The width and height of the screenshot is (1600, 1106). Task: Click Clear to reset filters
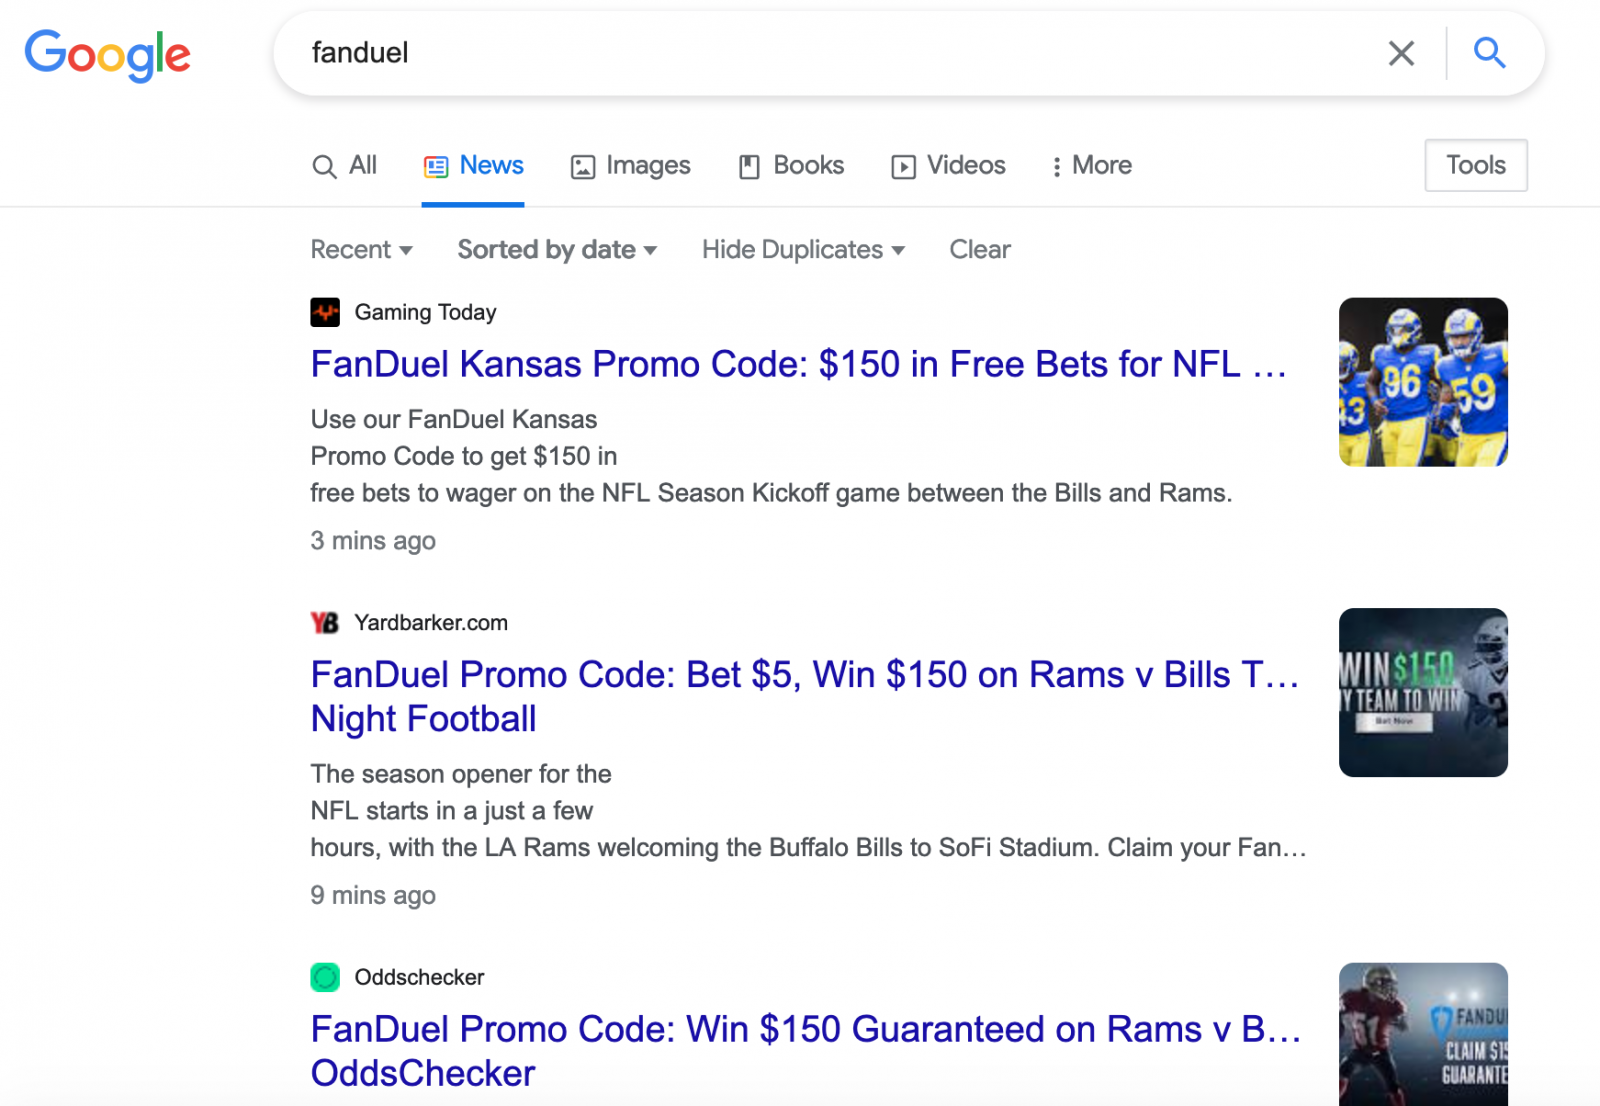980,249
